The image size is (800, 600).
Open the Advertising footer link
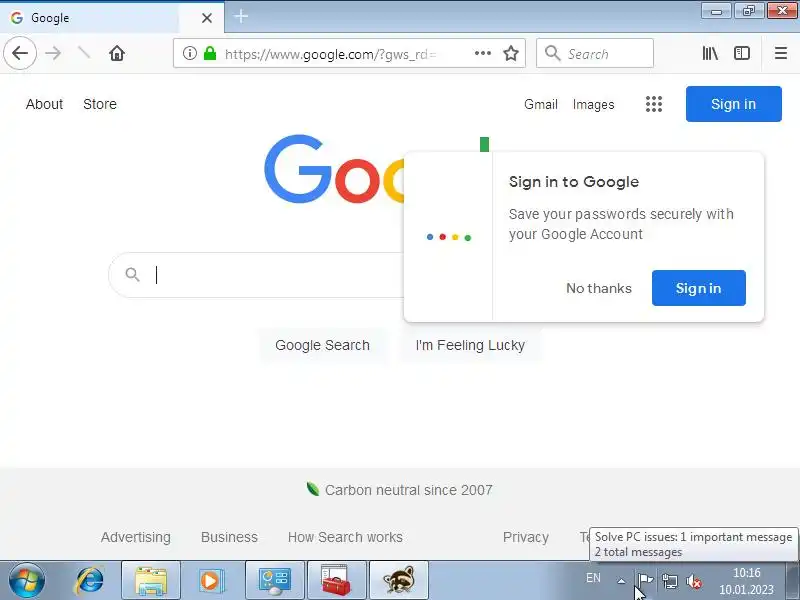(136, 537)
